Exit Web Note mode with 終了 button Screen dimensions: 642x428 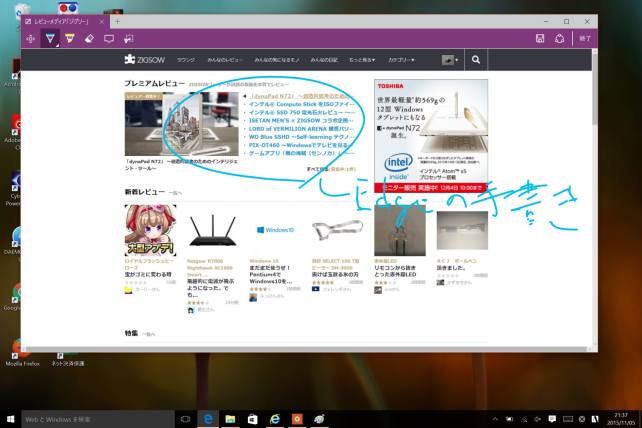click(585, 38)
